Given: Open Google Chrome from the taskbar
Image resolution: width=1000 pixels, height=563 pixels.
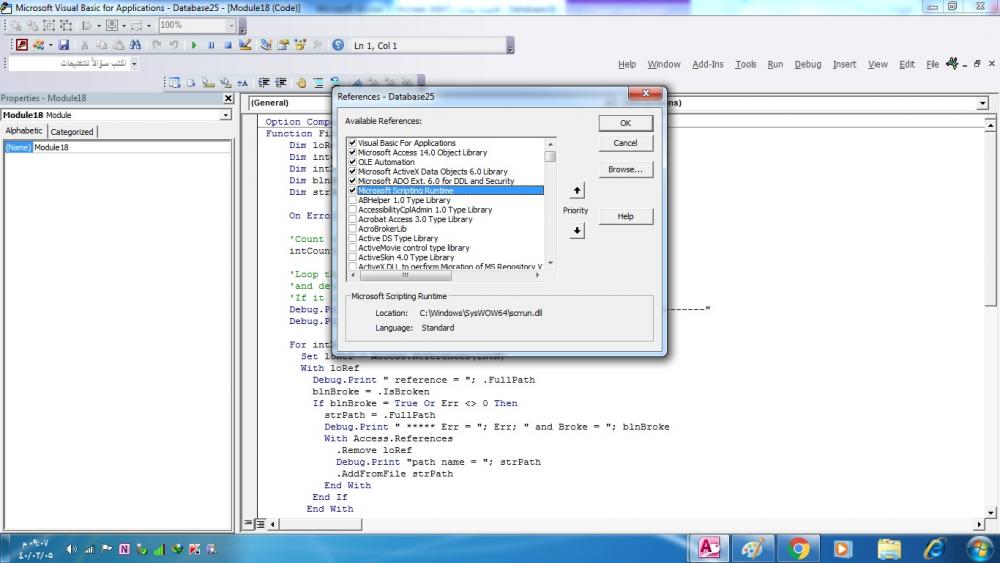Looking at the screenshot, I should pos(798,548).
